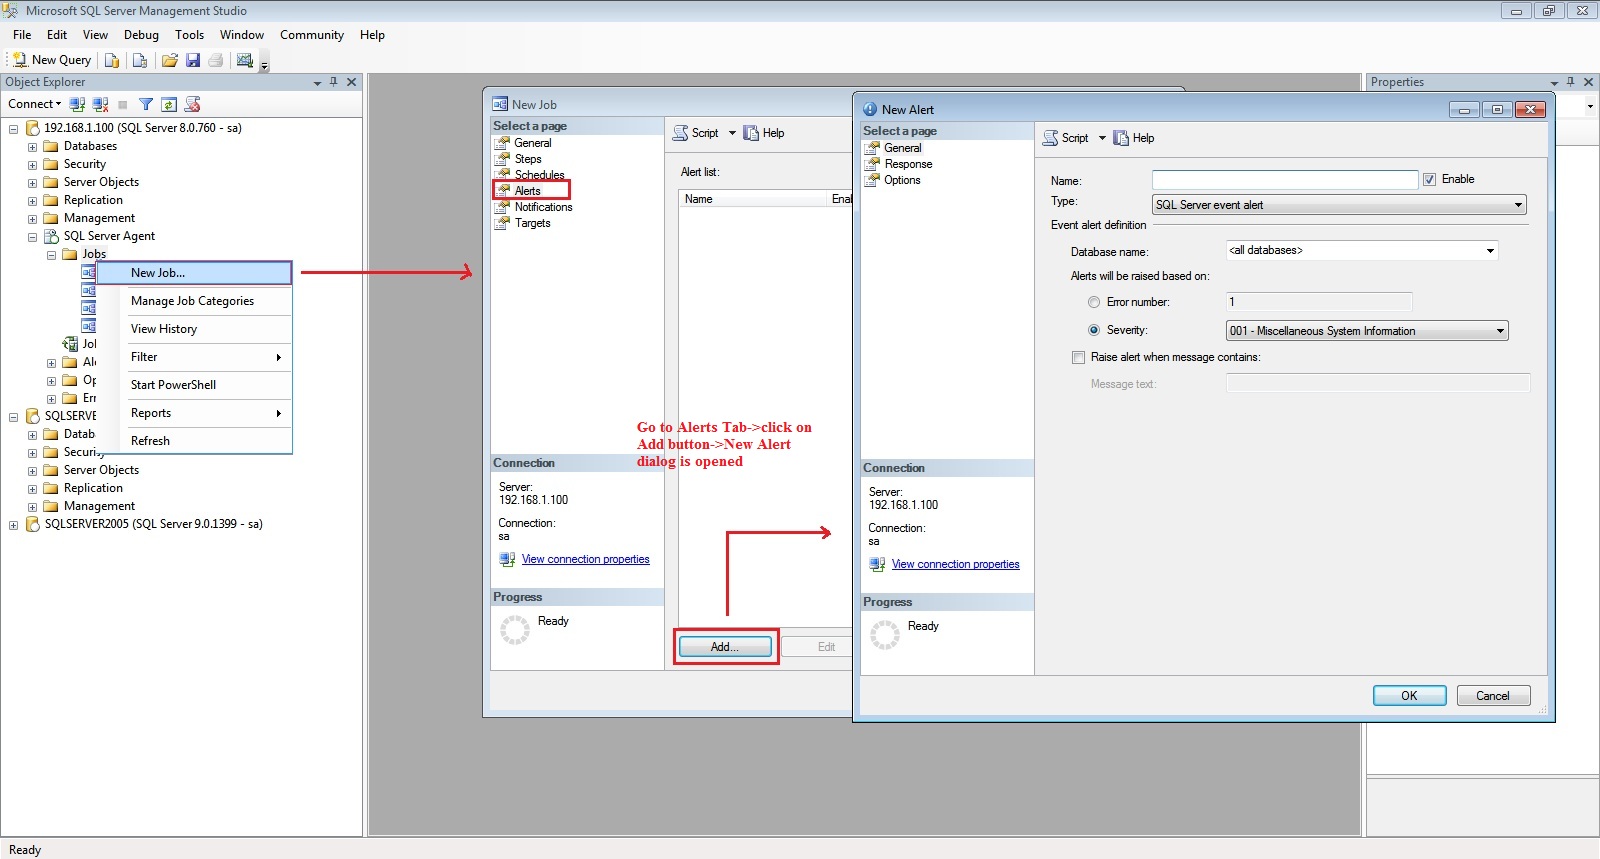
Task: Click the Connect Object Explorer icon
Action: 77,104
